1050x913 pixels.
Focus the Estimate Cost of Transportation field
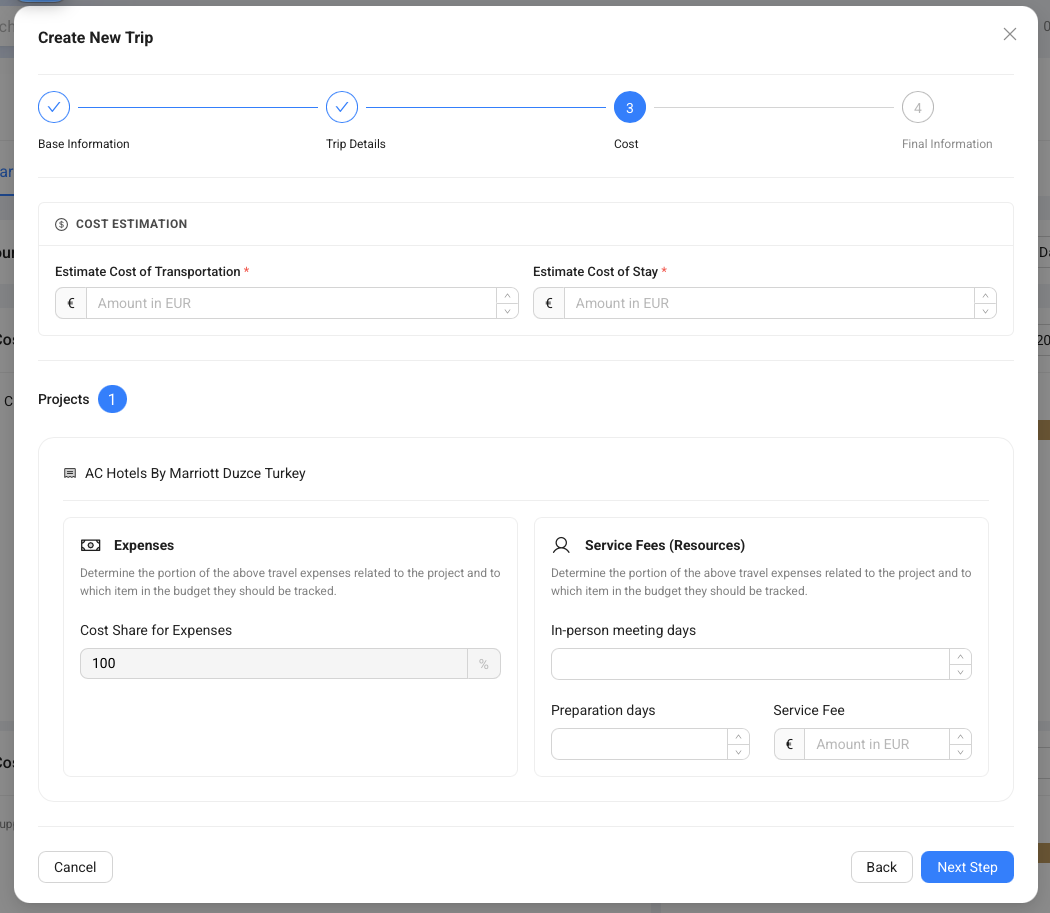pos(291,303)
